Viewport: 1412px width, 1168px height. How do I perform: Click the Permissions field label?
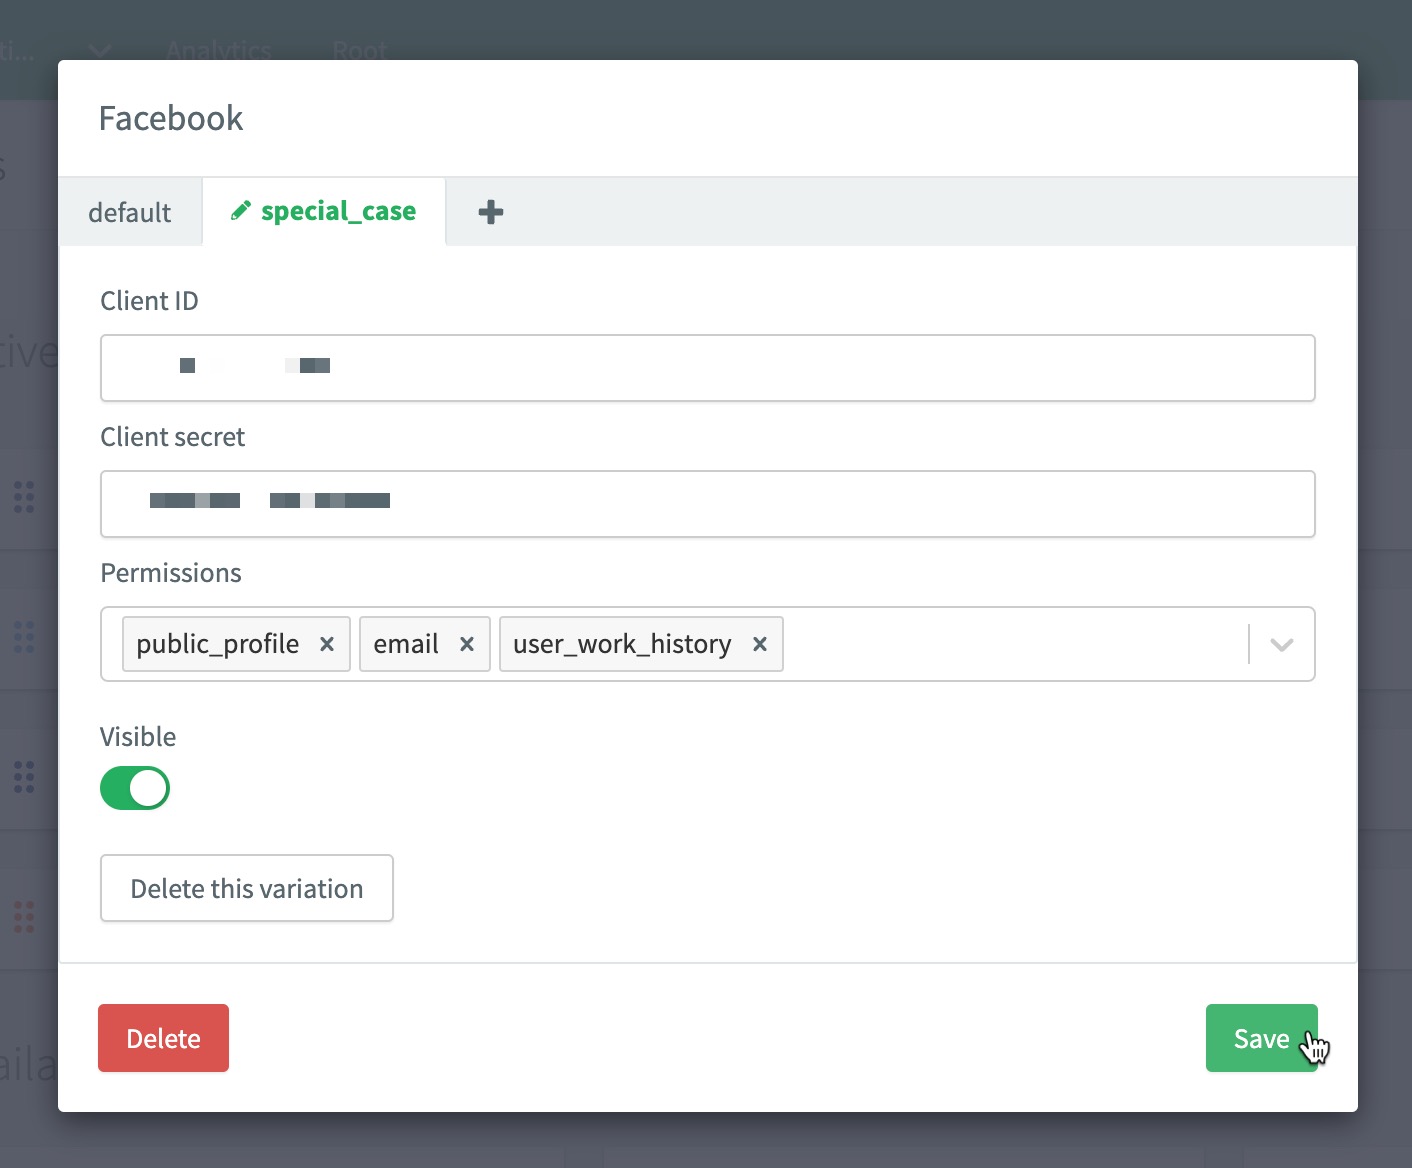pyautogui.click(x=171, y=573)
